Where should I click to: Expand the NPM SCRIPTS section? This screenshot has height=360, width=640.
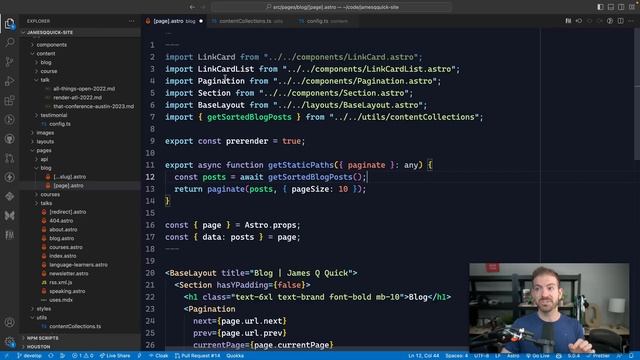[x=80, y=338]
